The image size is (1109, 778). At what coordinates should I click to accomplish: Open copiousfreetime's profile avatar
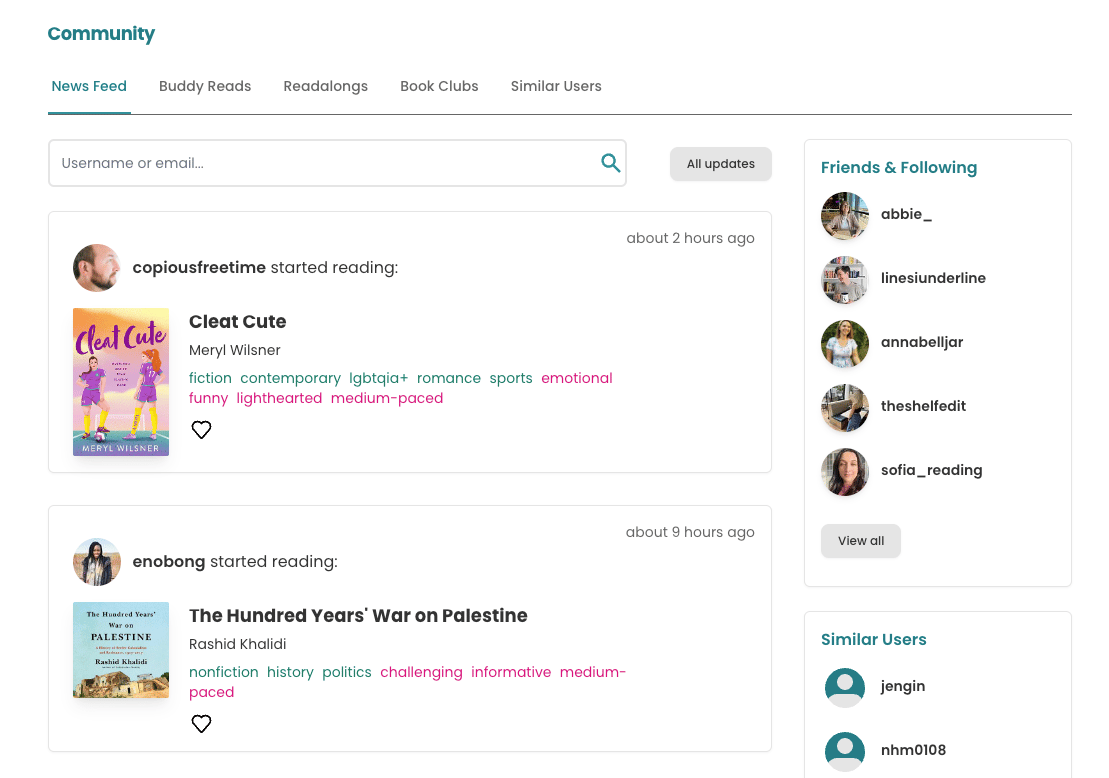coord(97,268)
